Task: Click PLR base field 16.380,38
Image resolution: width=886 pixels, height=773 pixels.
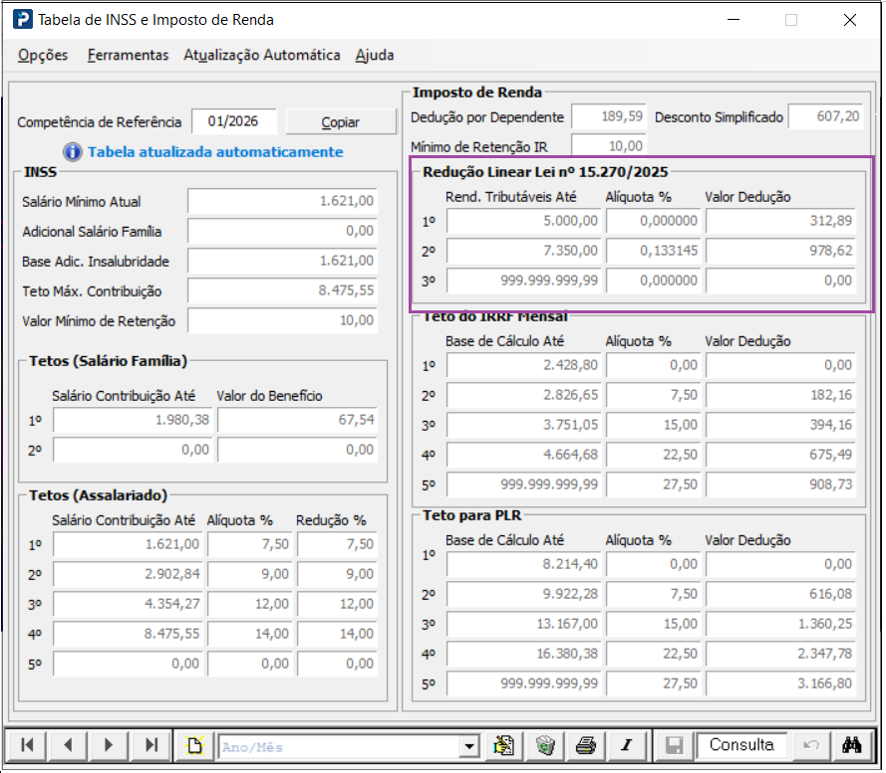Action: [x=524, y=654]
